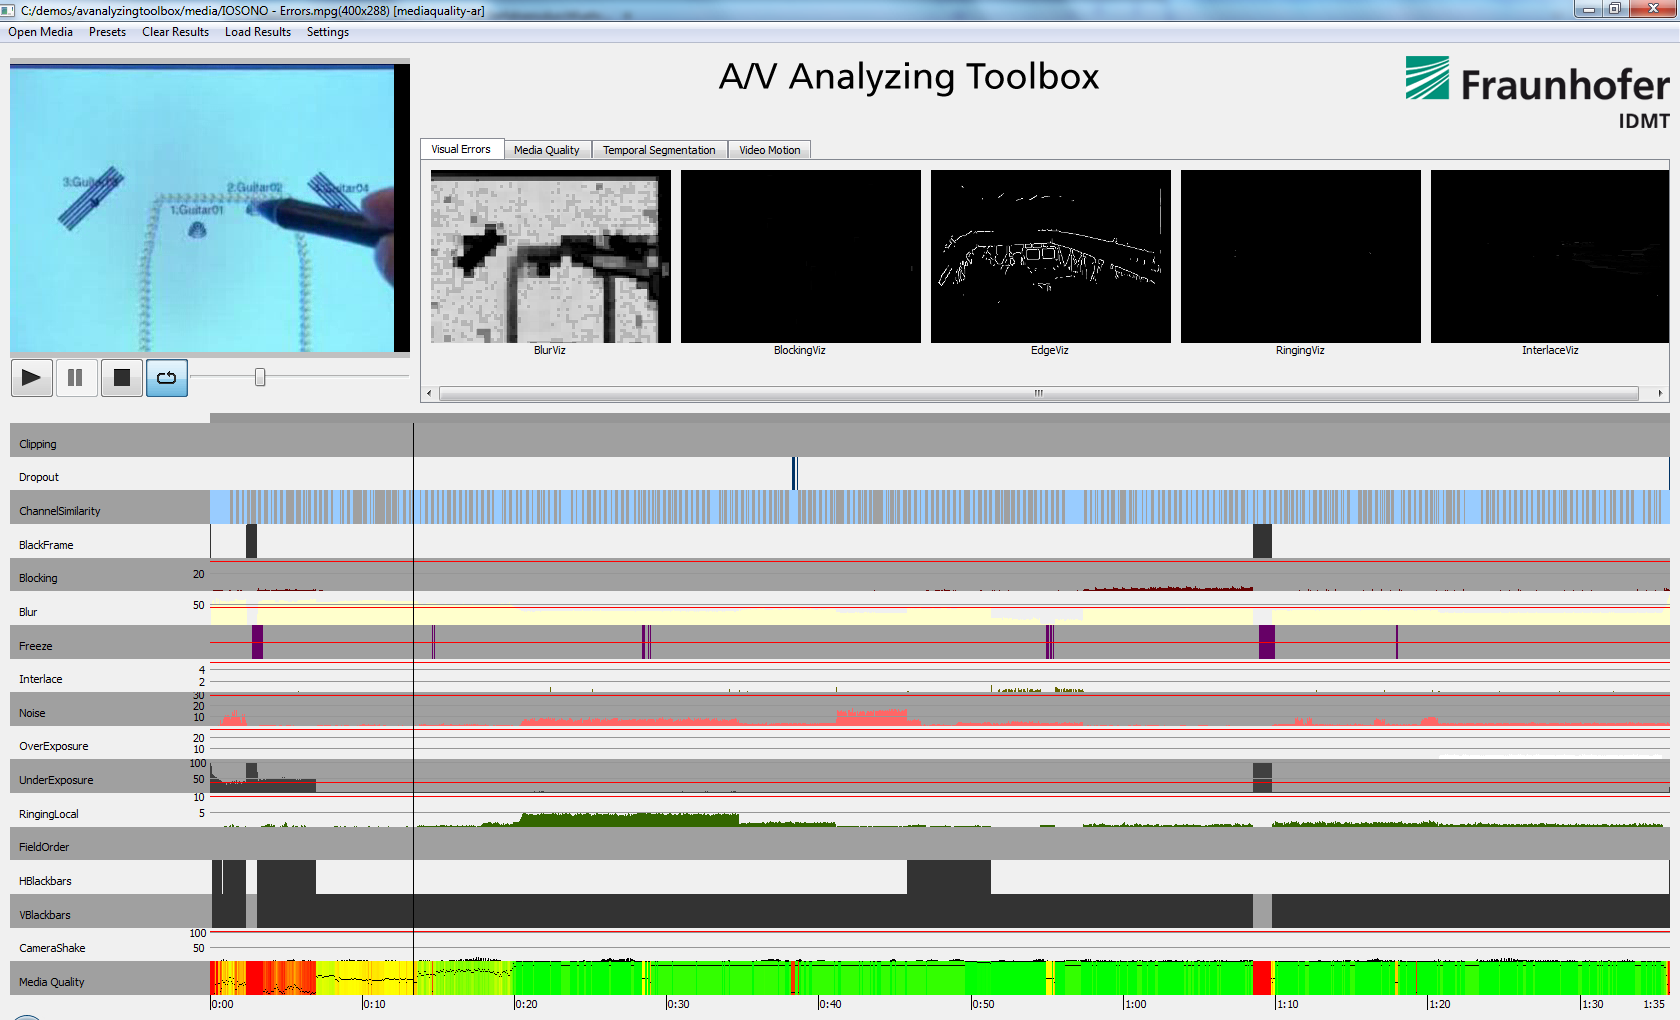Select the EdgeViz thumbnail
The image size is (1680, 1020).
point(1051,256)
